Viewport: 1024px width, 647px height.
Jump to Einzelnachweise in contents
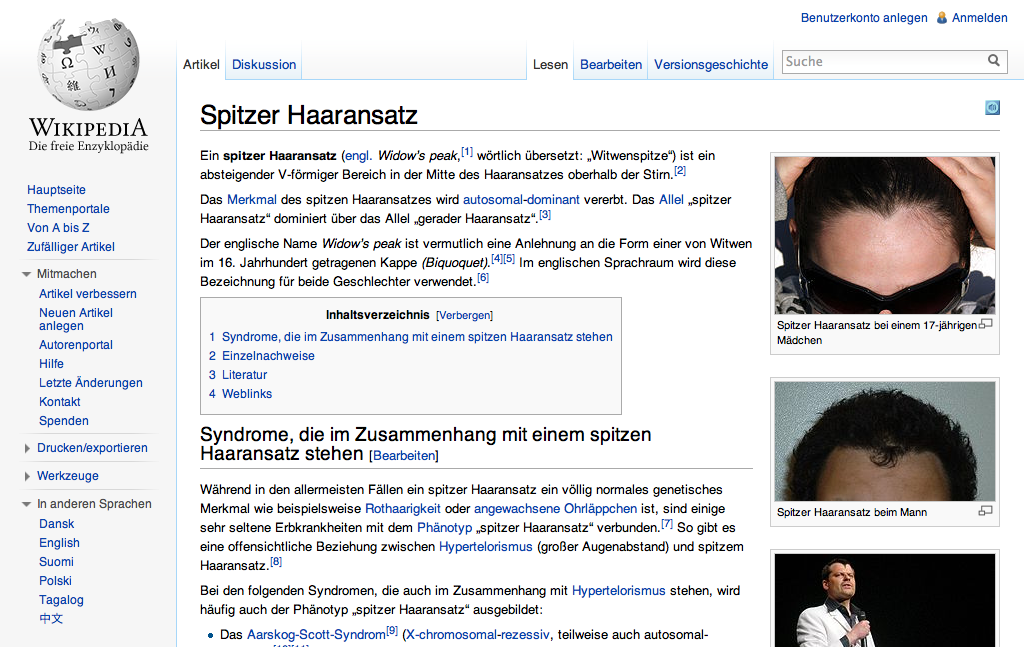pyautogui.click(x=261, y=356)
